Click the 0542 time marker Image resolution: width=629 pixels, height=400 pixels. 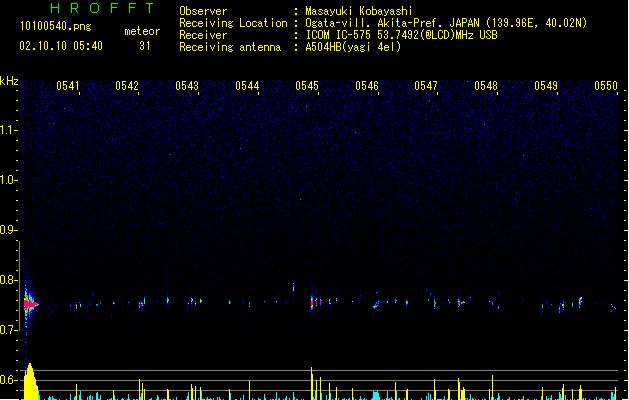point(127,86)
